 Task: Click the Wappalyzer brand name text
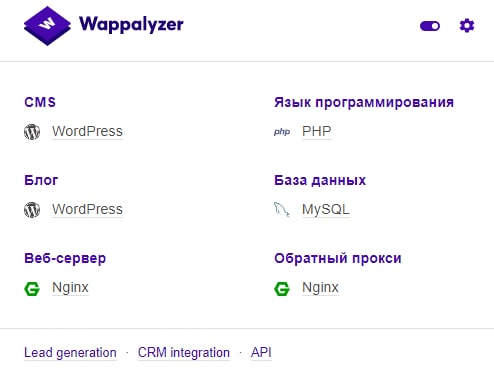point(131,24)
